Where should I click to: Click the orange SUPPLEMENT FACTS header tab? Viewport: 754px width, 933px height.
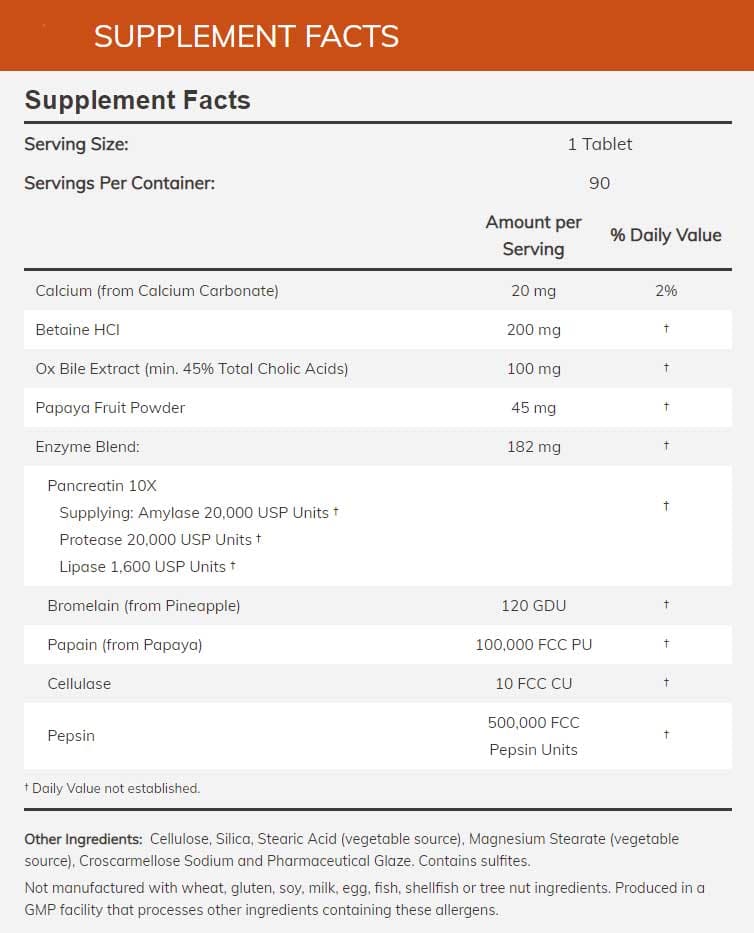tap(246, 36)
